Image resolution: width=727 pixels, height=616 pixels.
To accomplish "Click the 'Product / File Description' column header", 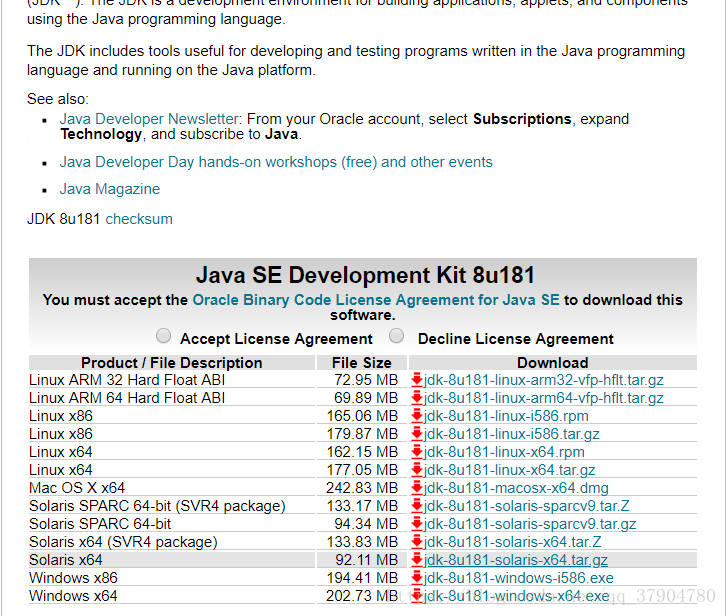I will 172,362.
